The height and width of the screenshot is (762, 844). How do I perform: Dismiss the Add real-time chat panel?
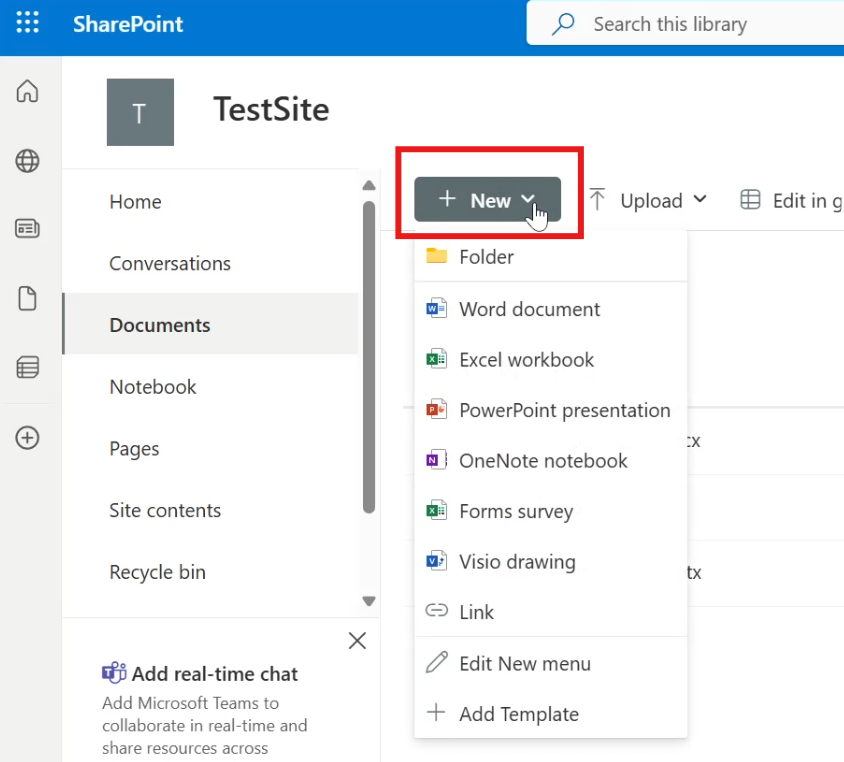(357, 640)
